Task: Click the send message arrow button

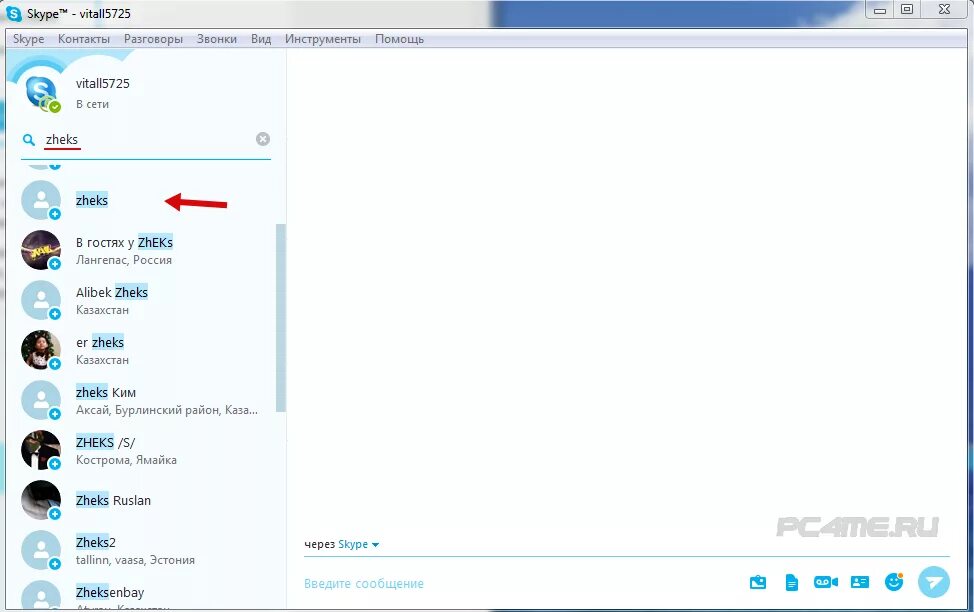Action: (x=934, y=582)
